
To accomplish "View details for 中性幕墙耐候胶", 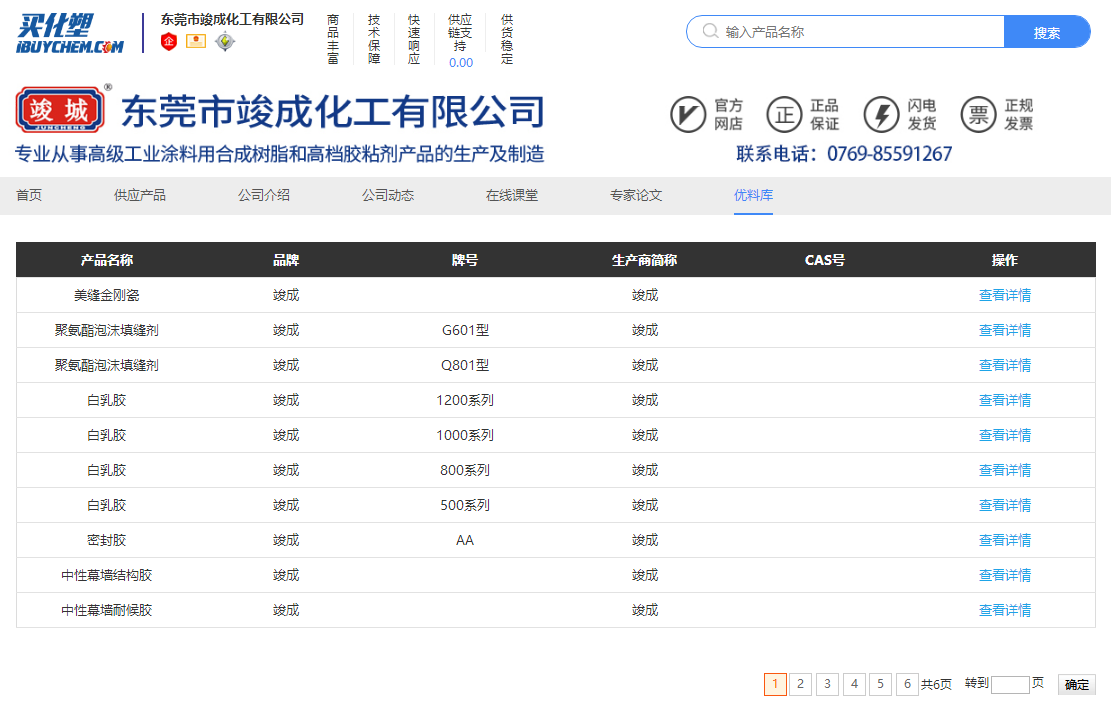I will tap(1005, 610).
